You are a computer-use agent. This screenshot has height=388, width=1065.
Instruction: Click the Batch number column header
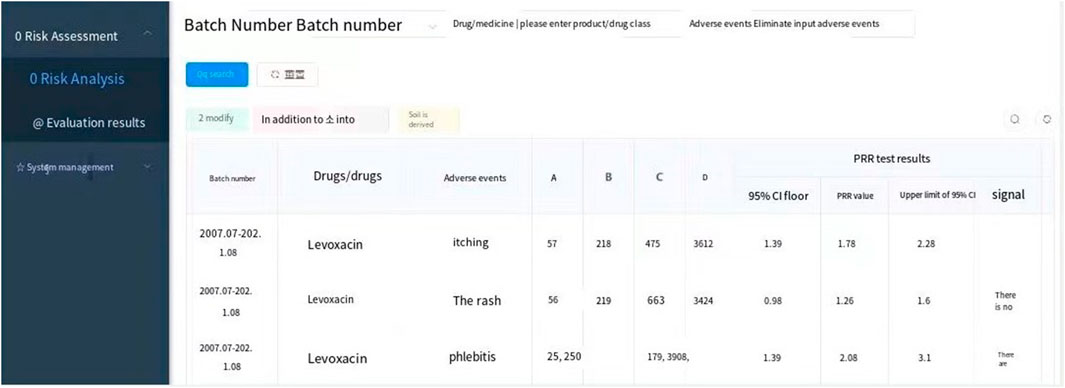pyautogui.click(x=232, y=179)
